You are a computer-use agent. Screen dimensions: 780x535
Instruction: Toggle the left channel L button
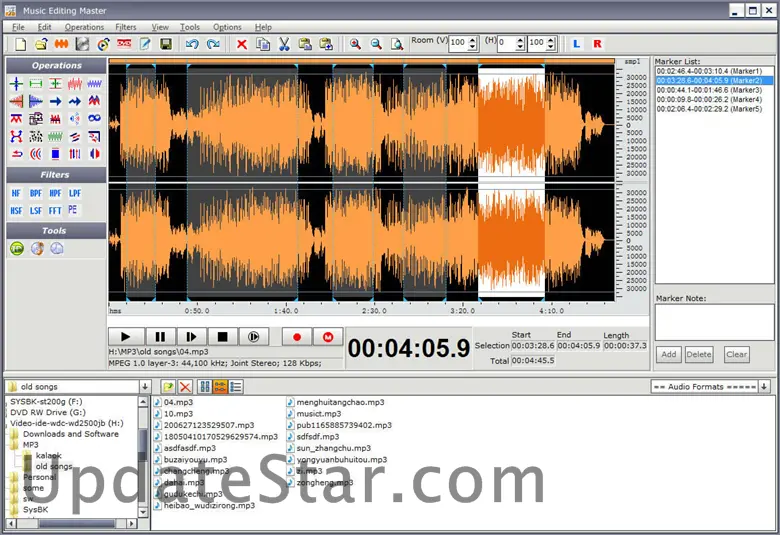577,44
